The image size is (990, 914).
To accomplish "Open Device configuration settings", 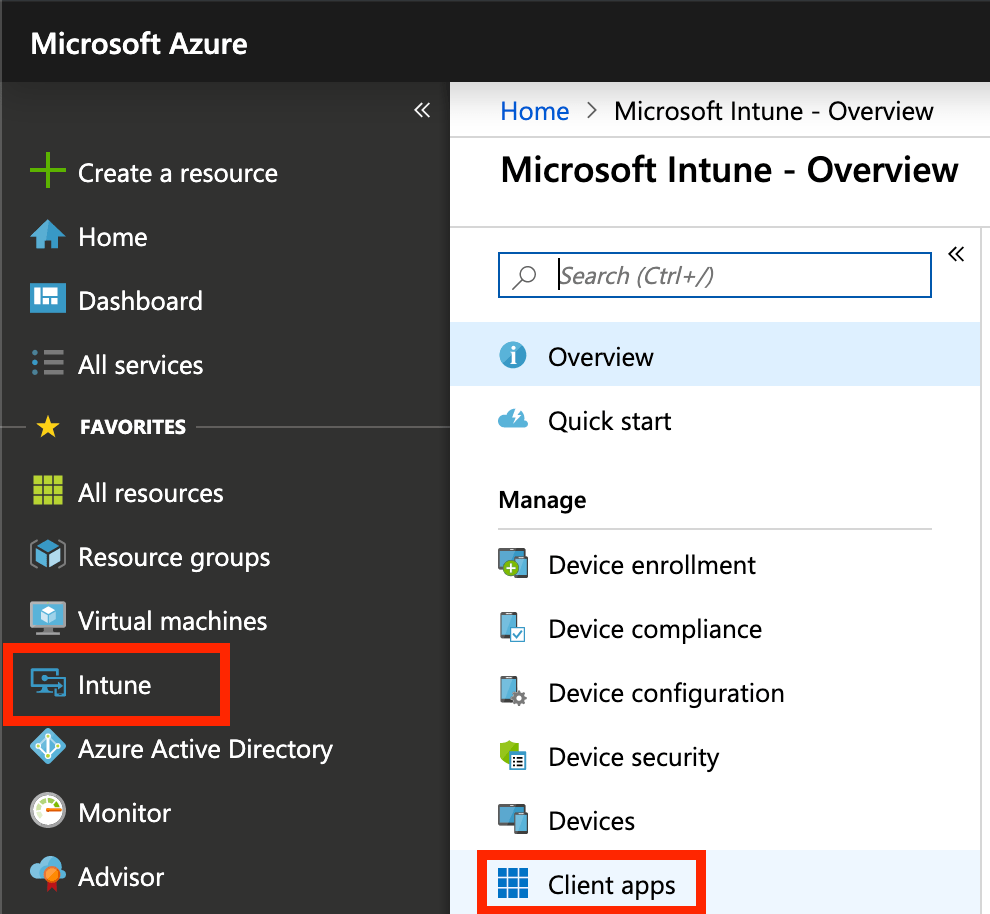I will [x=666, y=693].
